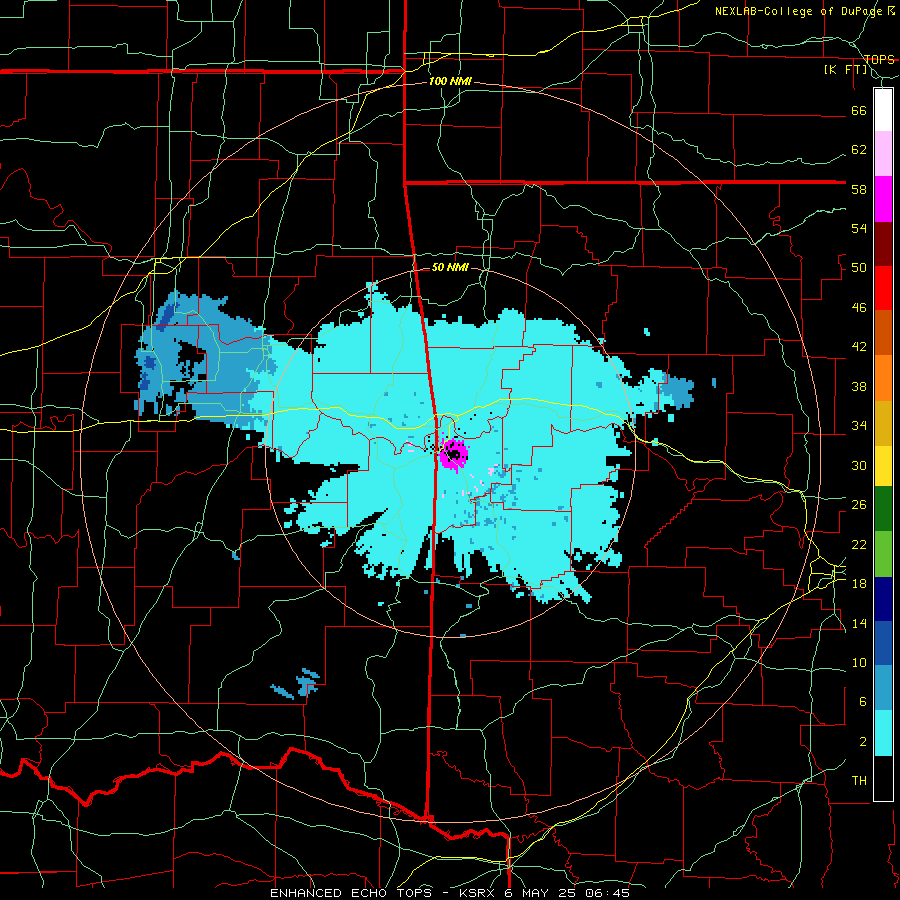Pick the dark orange legend swatch
Image resolution: width=900 pixels, height=900 pixels.
click(x=883, y=333)
